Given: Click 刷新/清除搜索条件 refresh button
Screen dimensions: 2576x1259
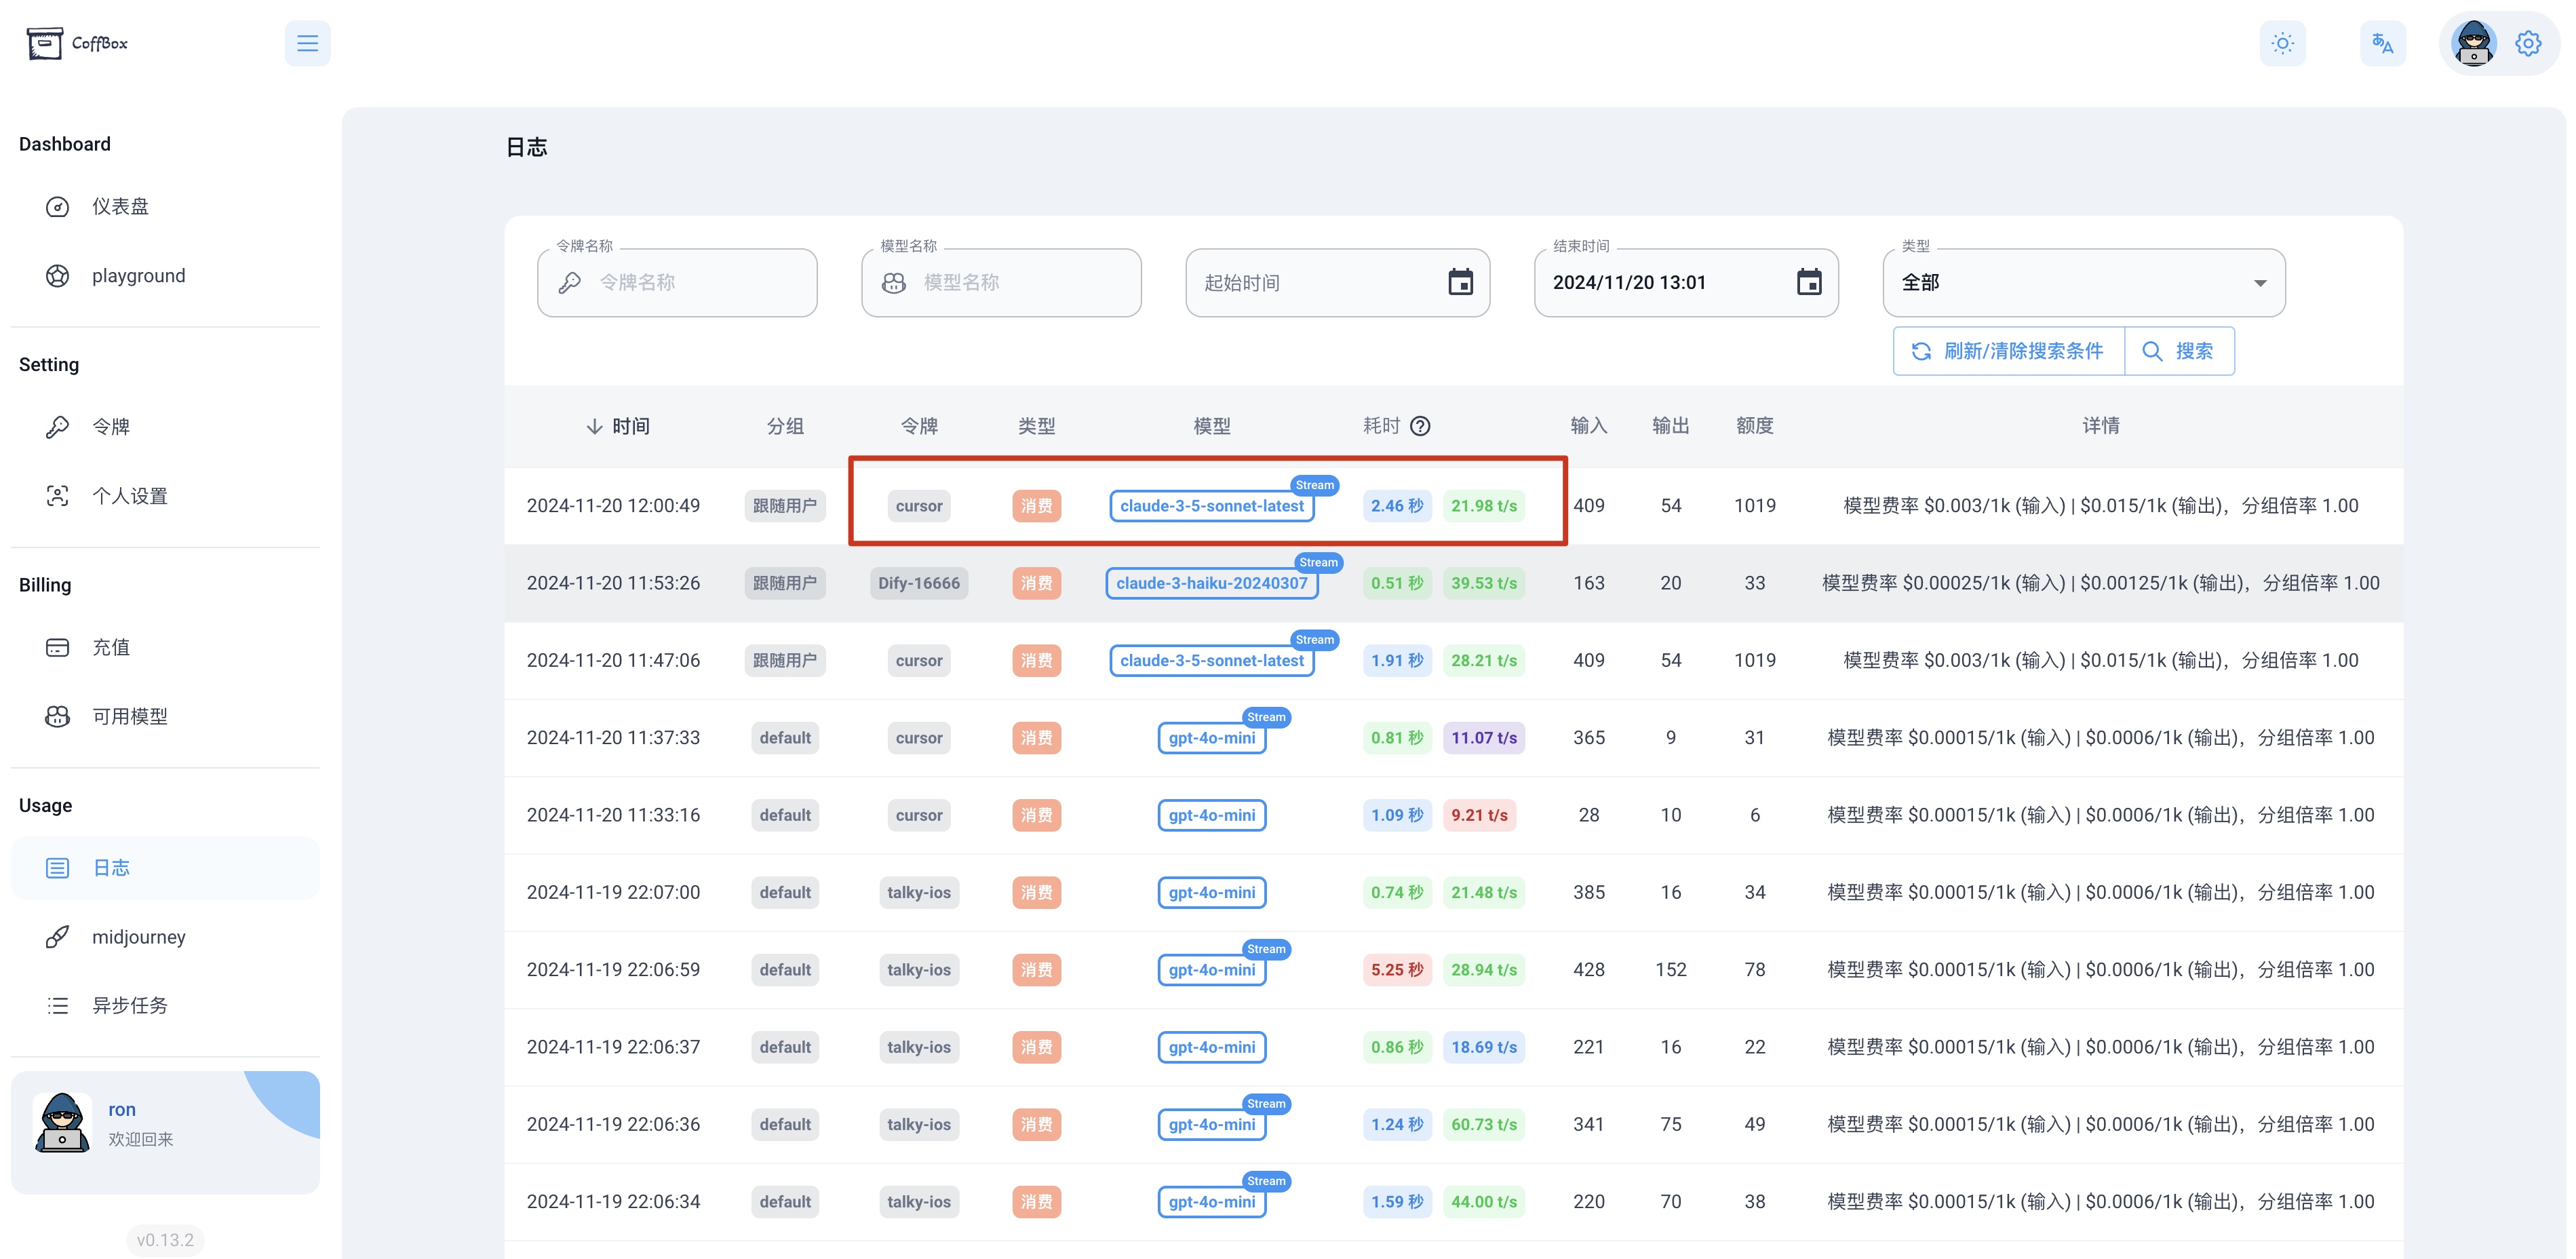Looking at the screenshot, I should [x=2008, y=351].
